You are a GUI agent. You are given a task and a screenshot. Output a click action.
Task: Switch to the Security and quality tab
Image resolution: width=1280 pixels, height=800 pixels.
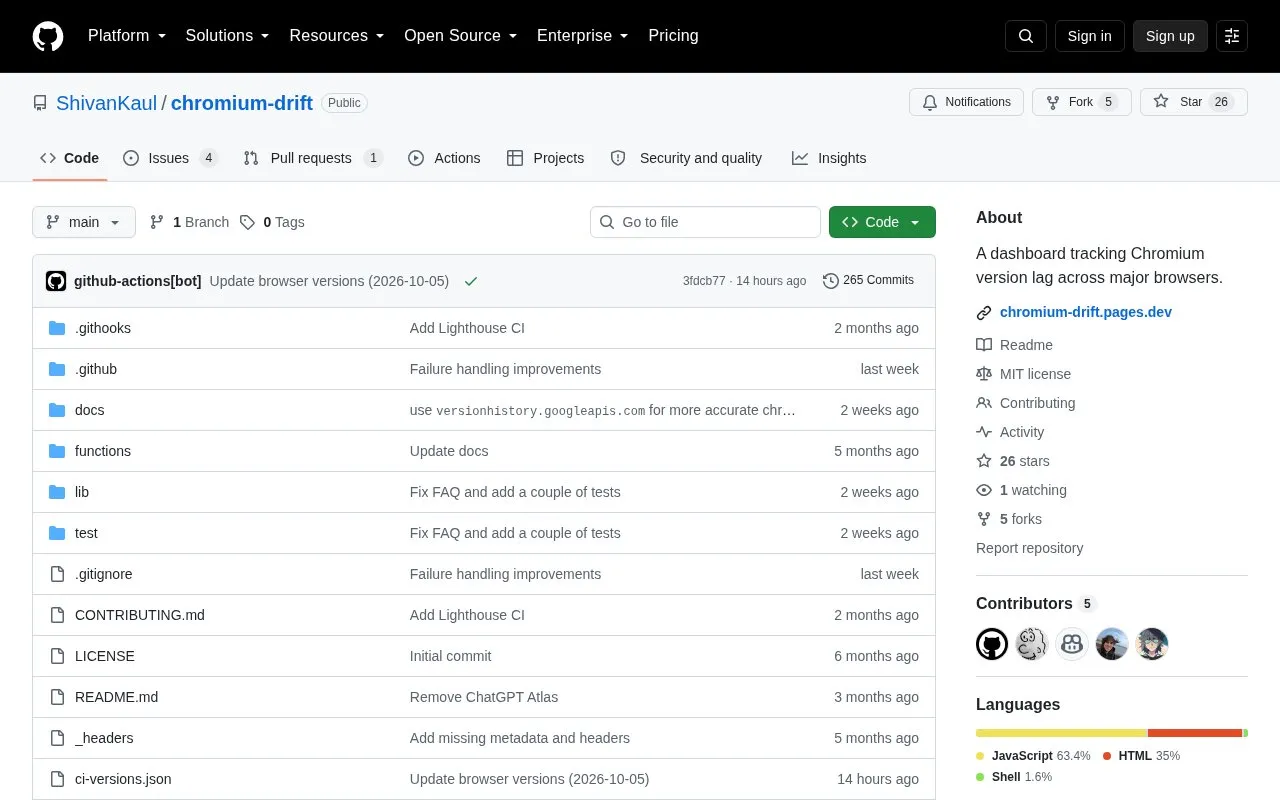(686, 158)
